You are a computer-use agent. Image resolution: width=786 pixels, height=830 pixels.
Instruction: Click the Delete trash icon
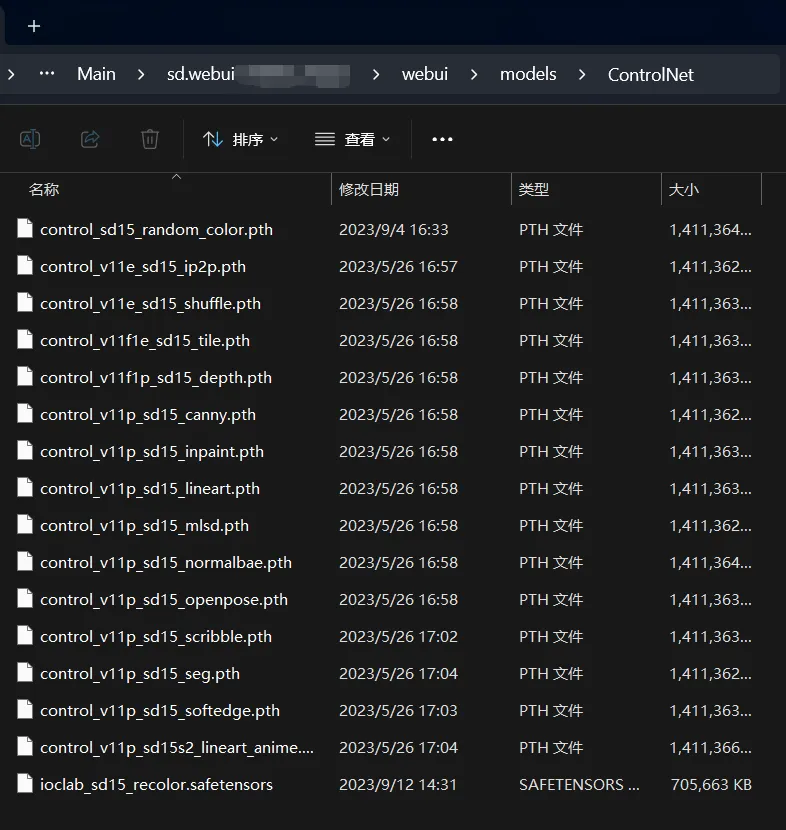point(150,139)
